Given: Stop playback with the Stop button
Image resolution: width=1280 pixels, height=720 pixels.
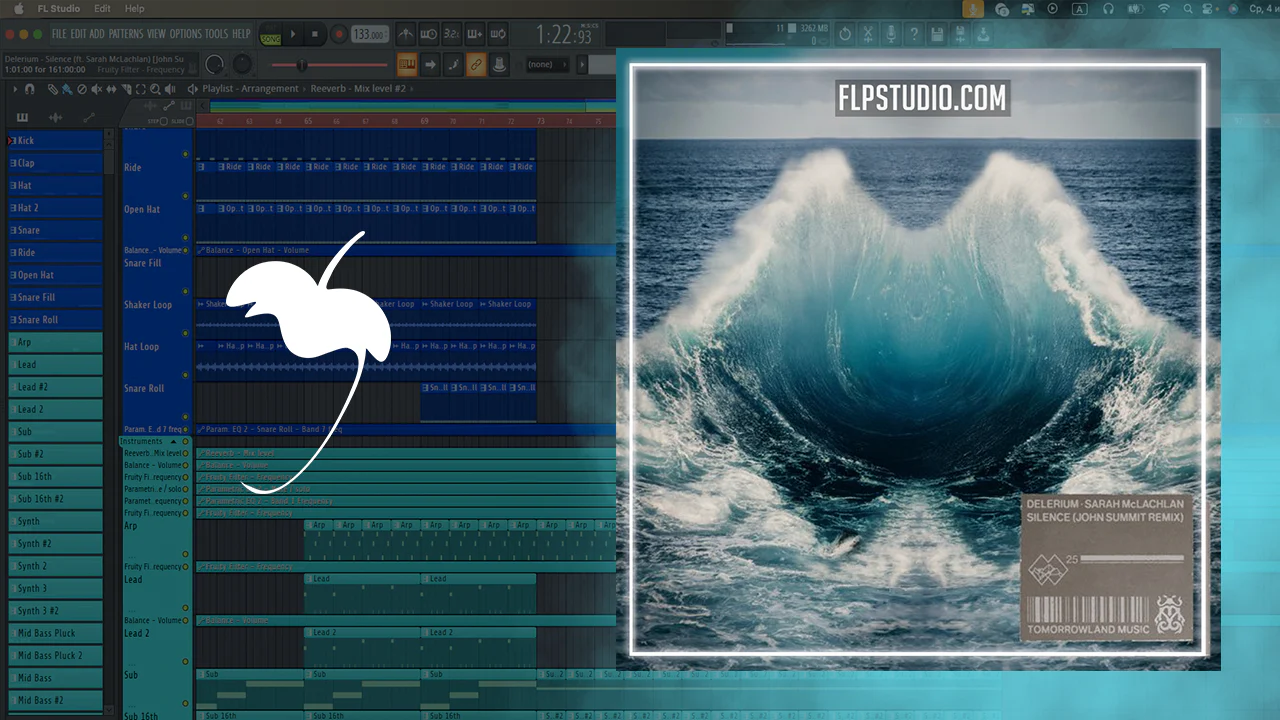Looking at the screenshot, I should click(x=315, y=34).
